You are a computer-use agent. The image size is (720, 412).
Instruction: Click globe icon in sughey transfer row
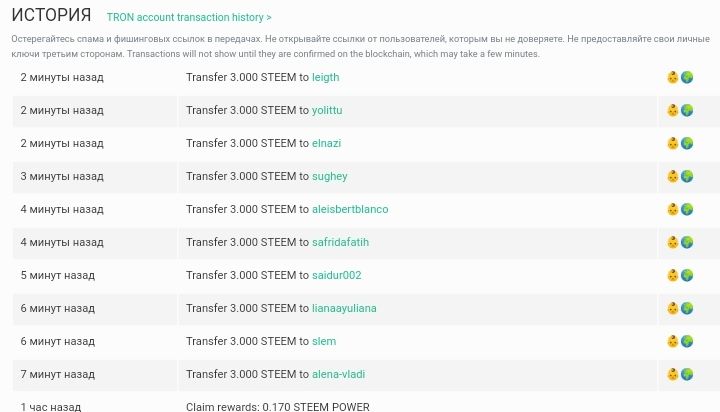[x=687, y=176]
